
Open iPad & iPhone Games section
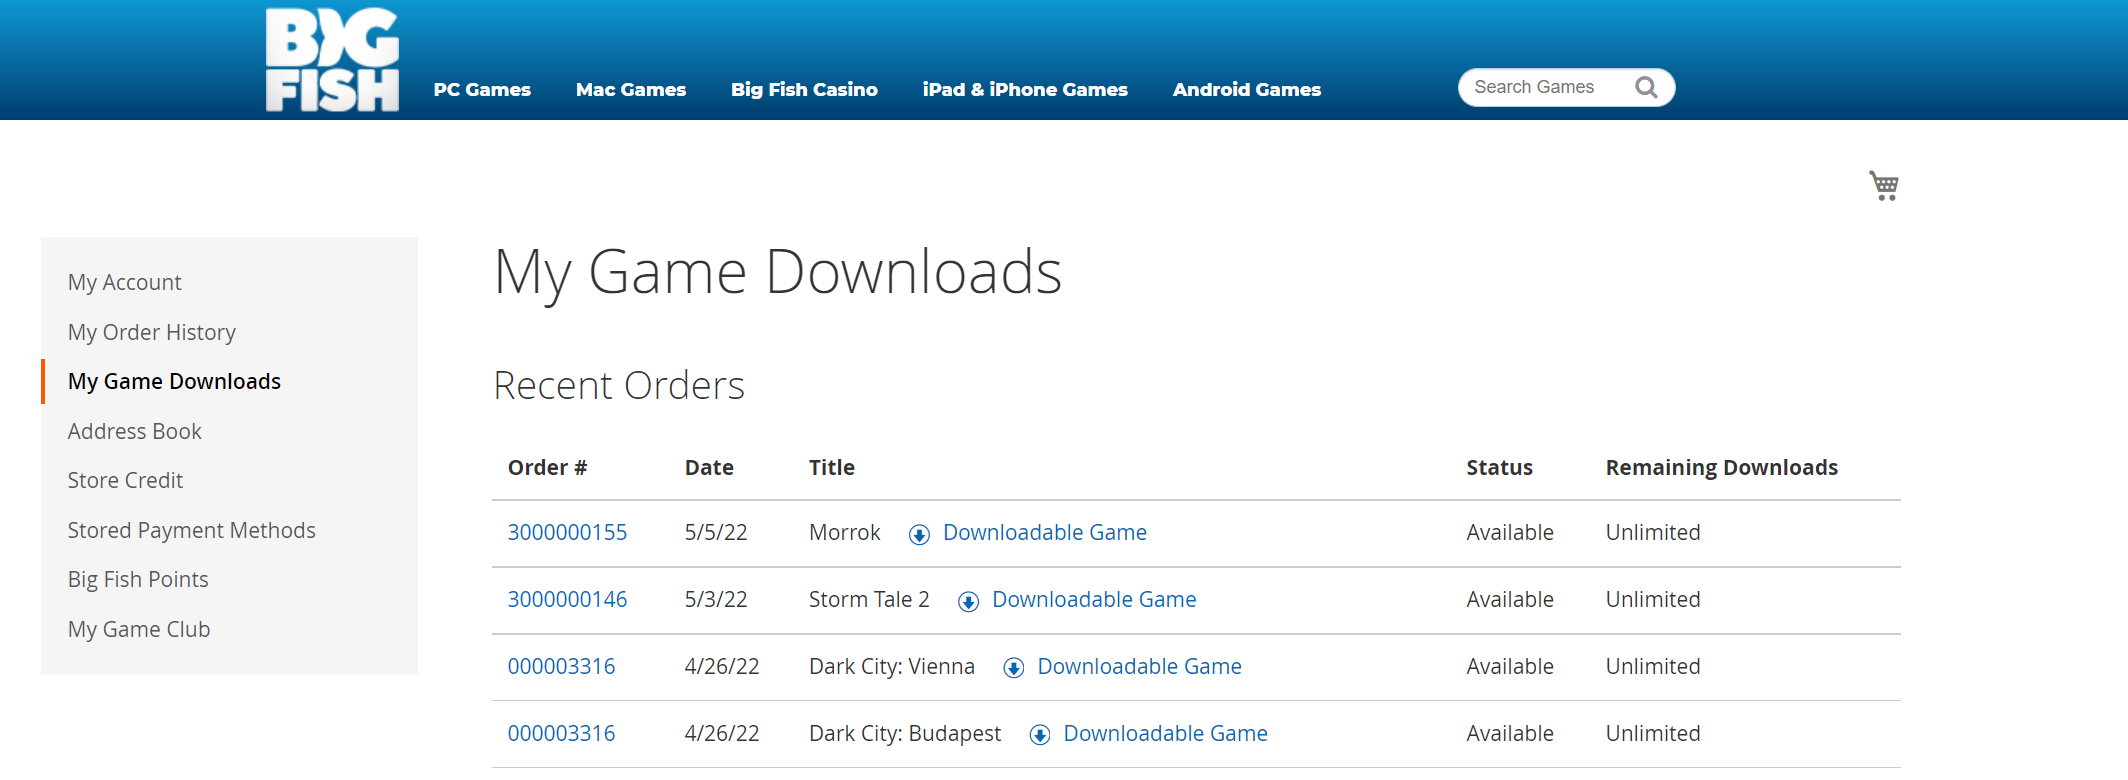[x=1025, y=90]
